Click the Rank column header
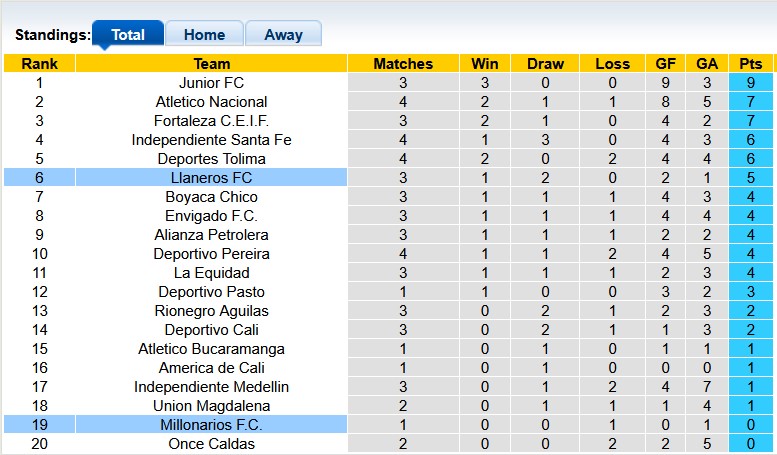The width and height of the screenshot is (777, 455). pyautogui.click(x=39, y=64)
